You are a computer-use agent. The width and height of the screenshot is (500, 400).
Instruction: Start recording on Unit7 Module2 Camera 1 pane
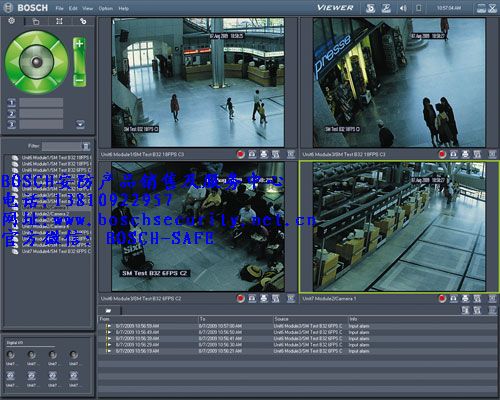coord(442,298)
